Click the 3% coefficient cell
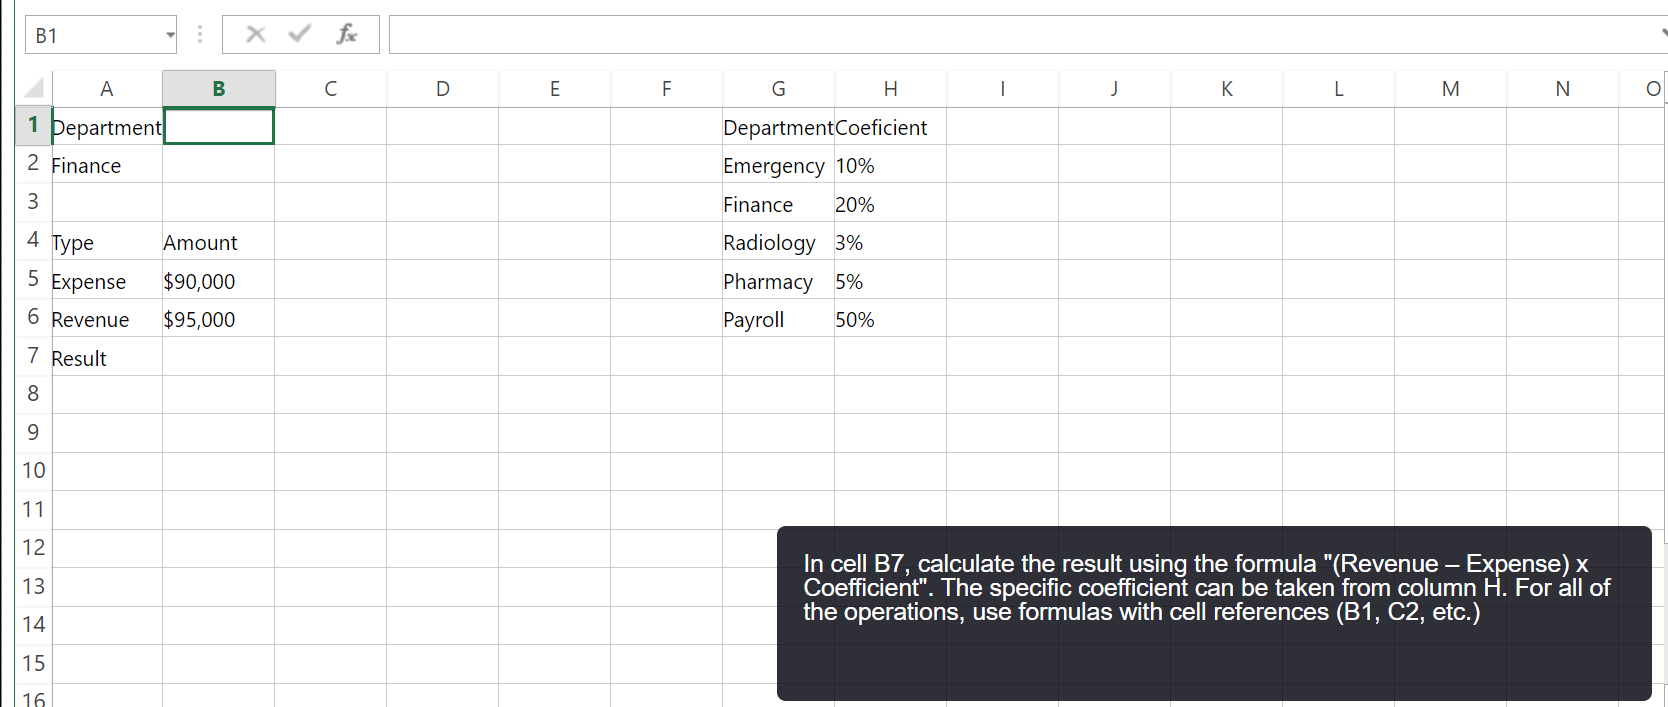The width and height of the screenshot is (1668, 707). pos(891,242)
